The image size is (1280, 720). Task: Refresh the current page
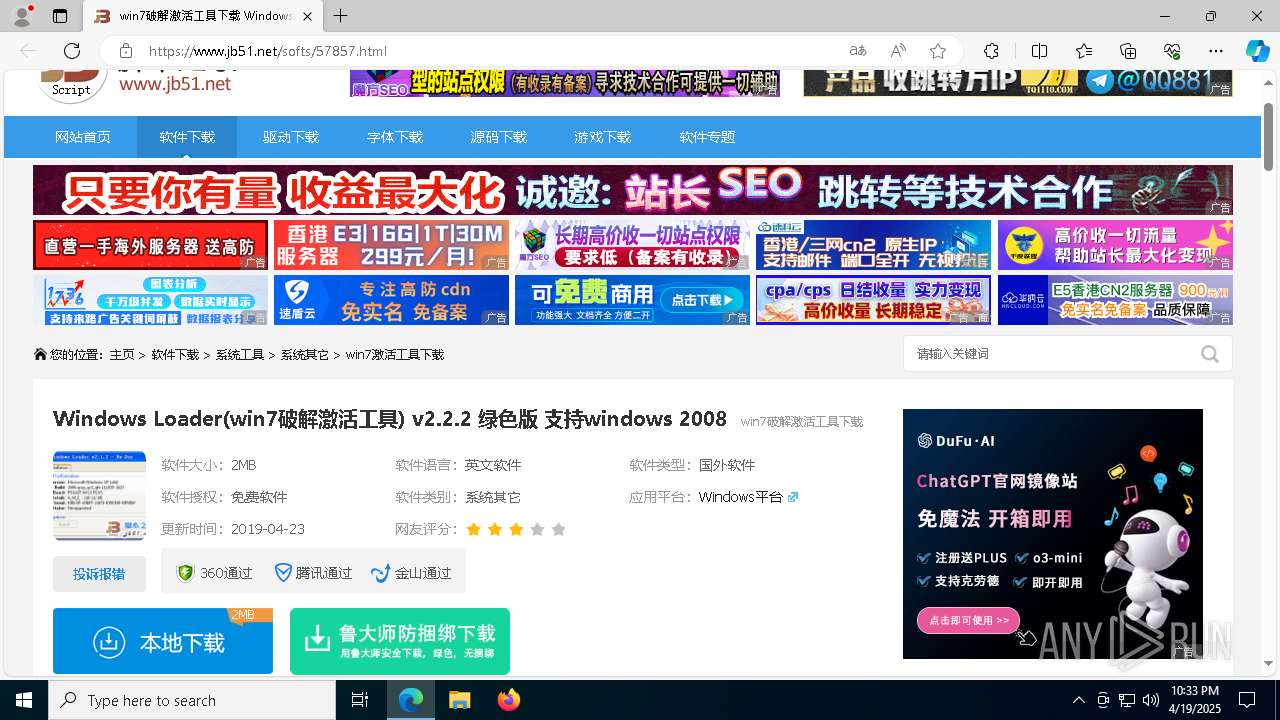[72, 51]
